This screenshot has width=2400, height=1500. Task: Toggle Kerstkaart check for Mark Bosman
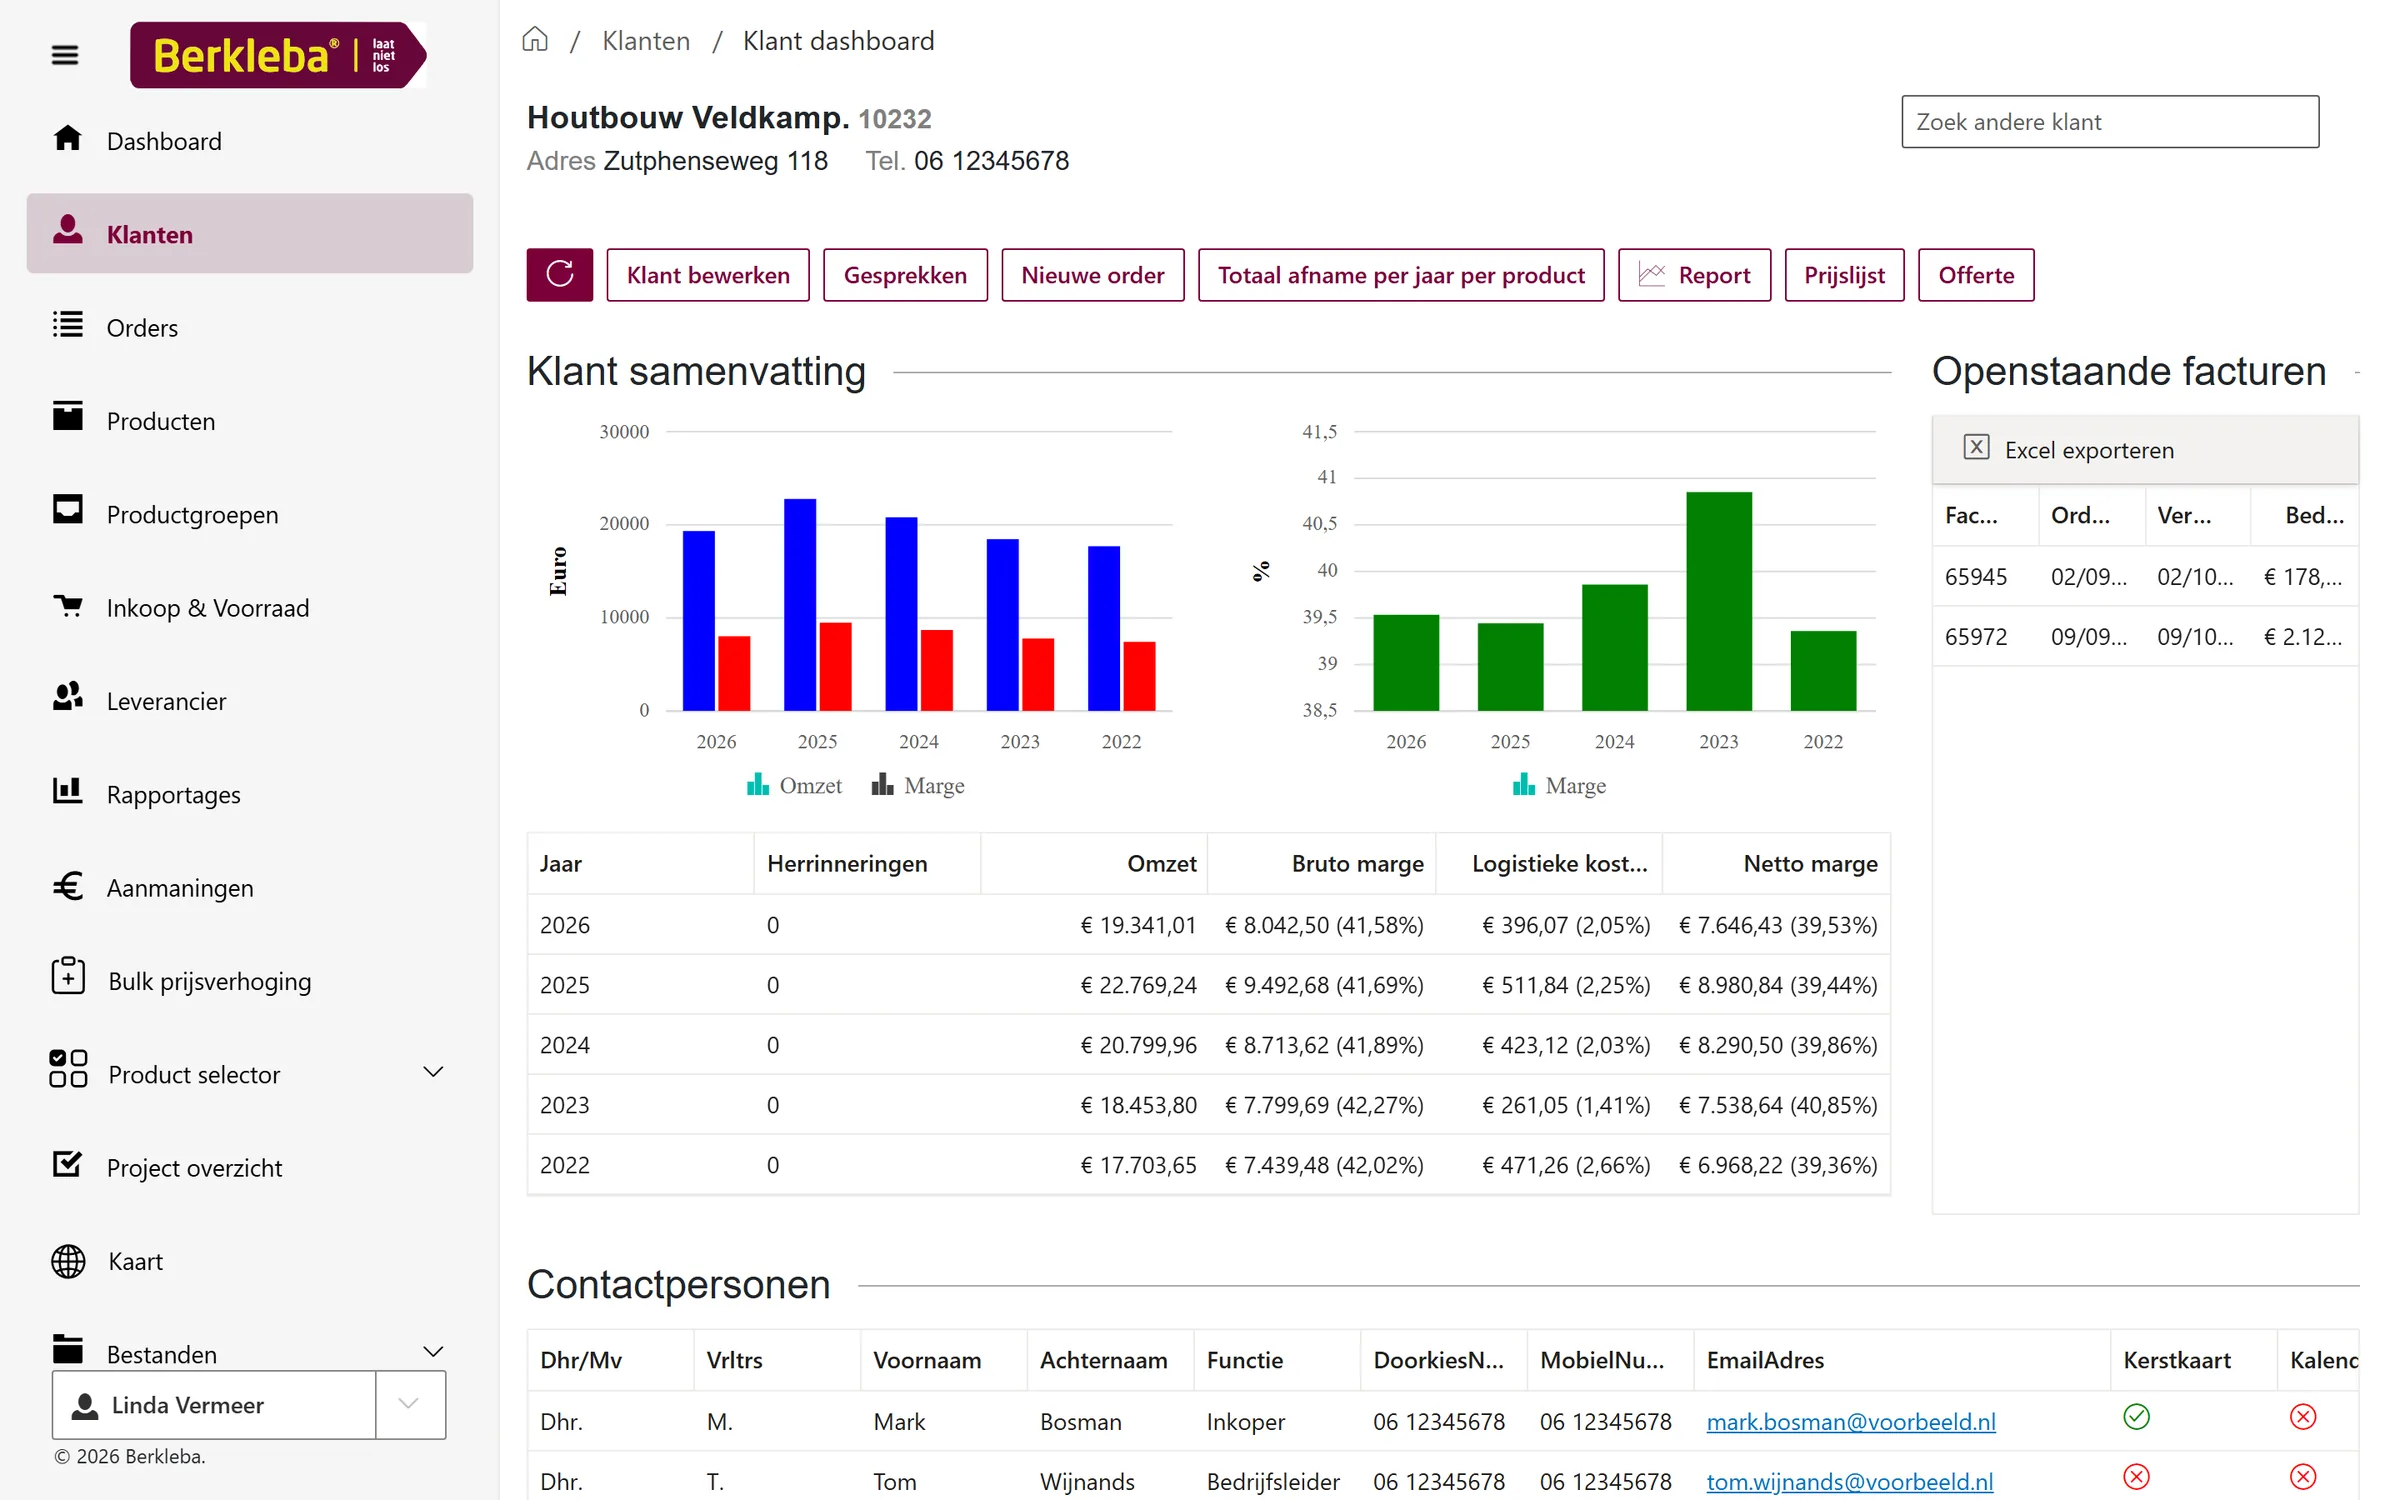[x=2136, y=1417]
